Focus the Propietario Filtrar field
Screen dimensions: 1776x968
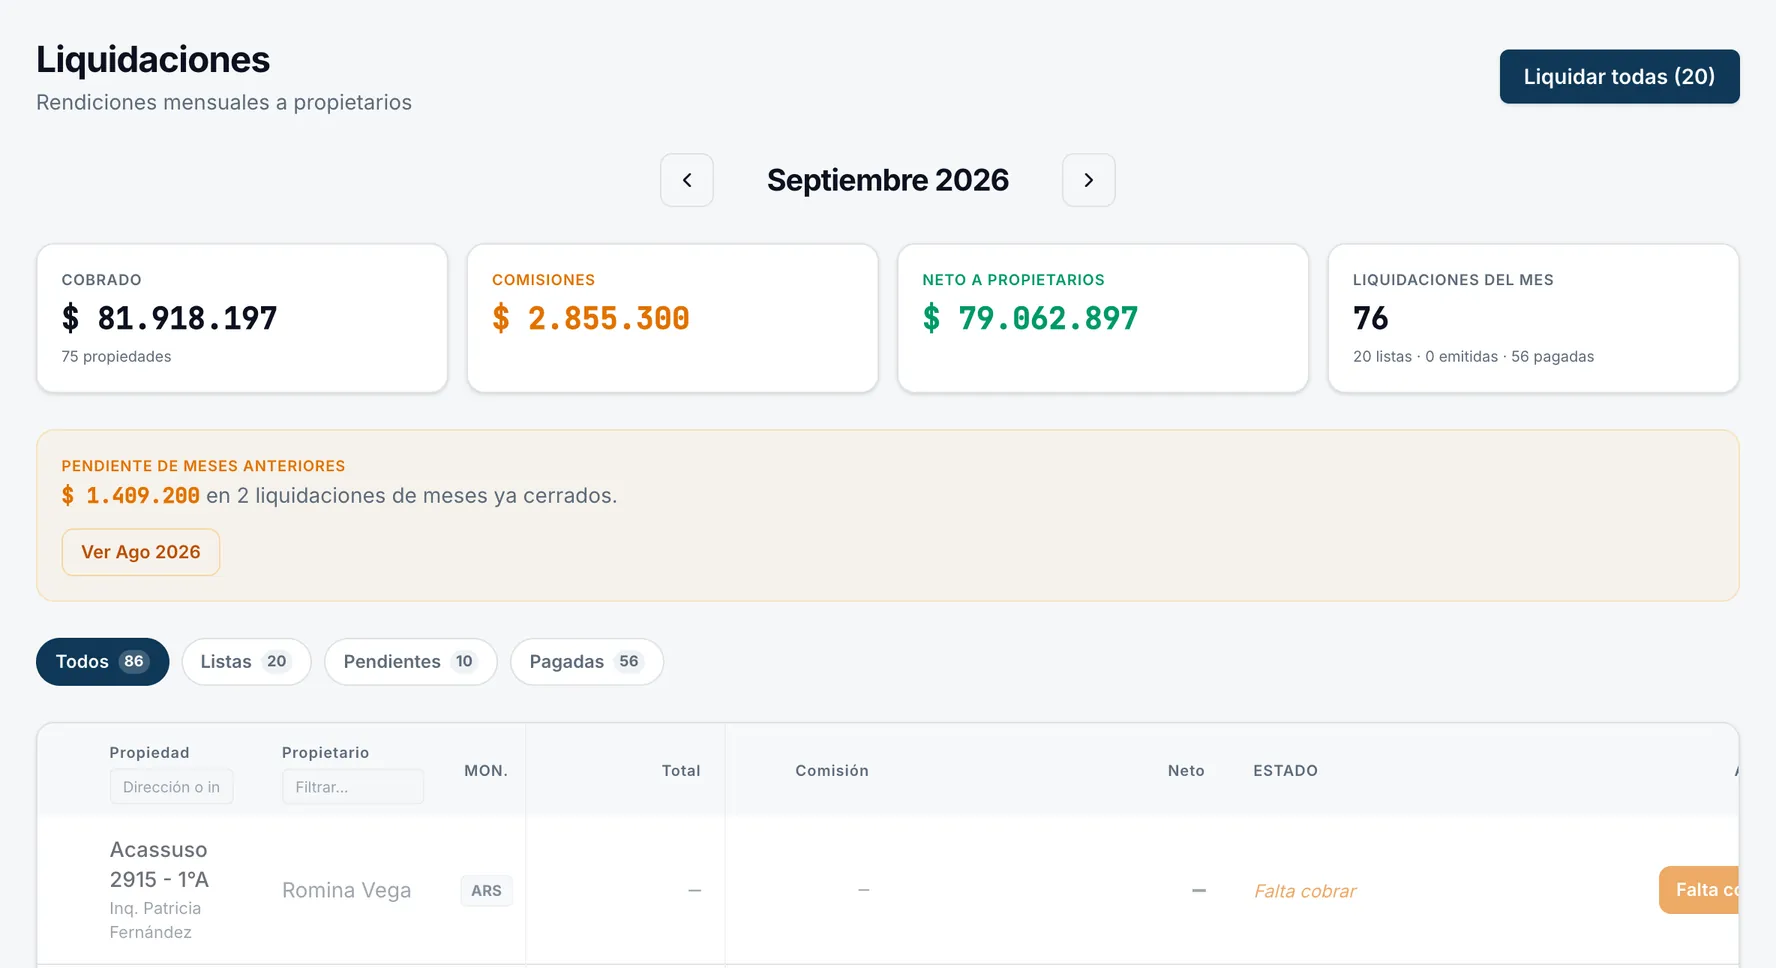pos(353,787)
